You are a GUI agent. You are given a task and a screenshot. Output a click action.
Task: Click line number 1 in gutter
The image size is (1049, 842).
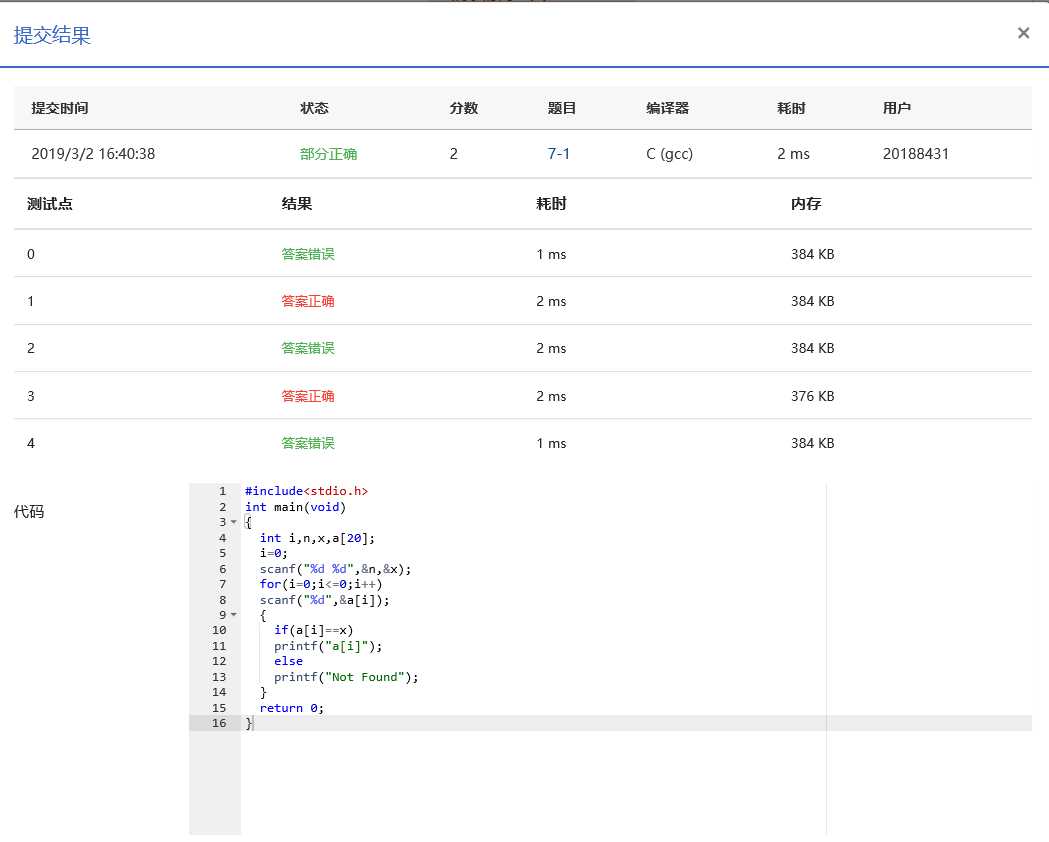tap(223, 491)
